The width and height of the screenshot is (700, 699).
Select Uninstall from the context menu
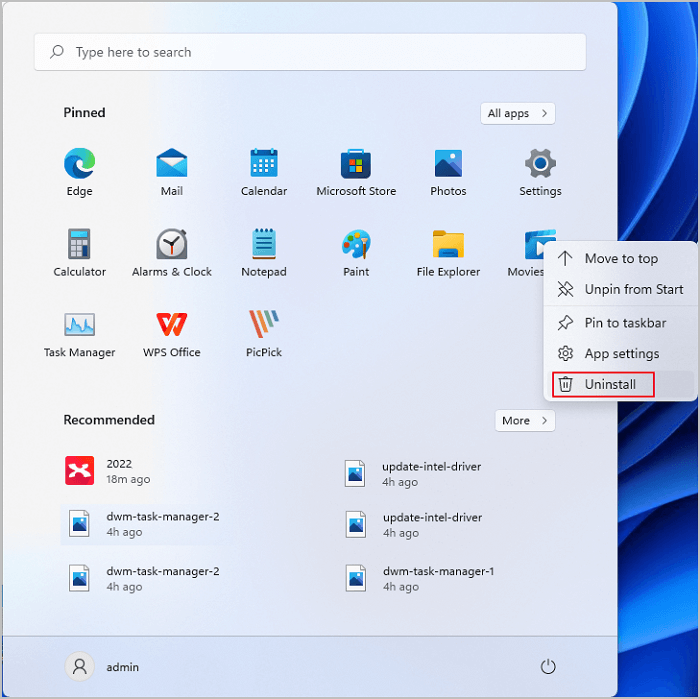621,384
